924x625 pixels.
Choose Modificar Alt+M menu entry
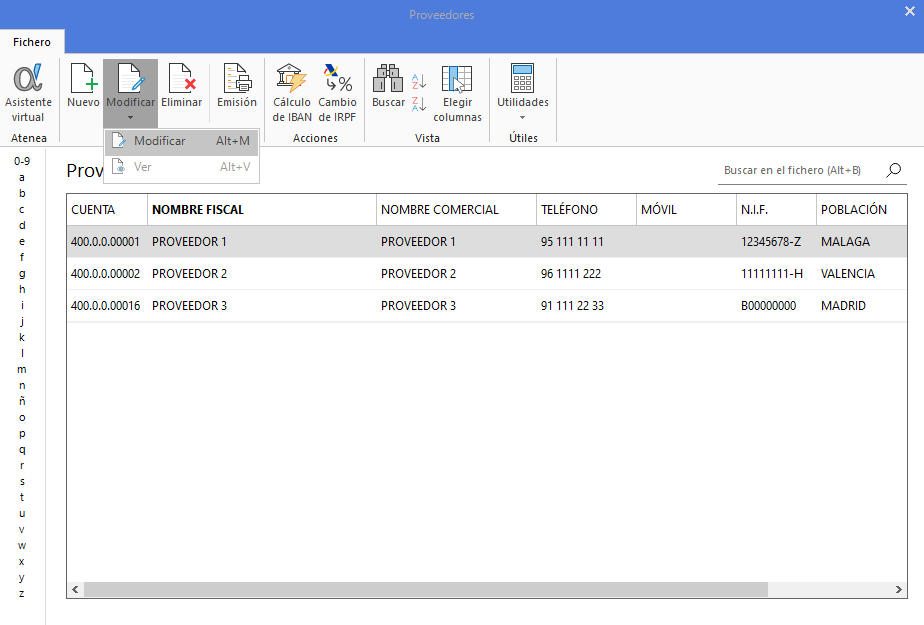tap(182, 141)
